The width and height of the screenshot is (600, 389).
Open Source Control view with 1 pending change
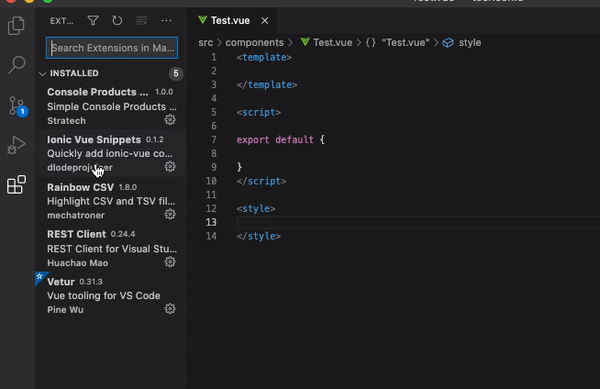18,106
